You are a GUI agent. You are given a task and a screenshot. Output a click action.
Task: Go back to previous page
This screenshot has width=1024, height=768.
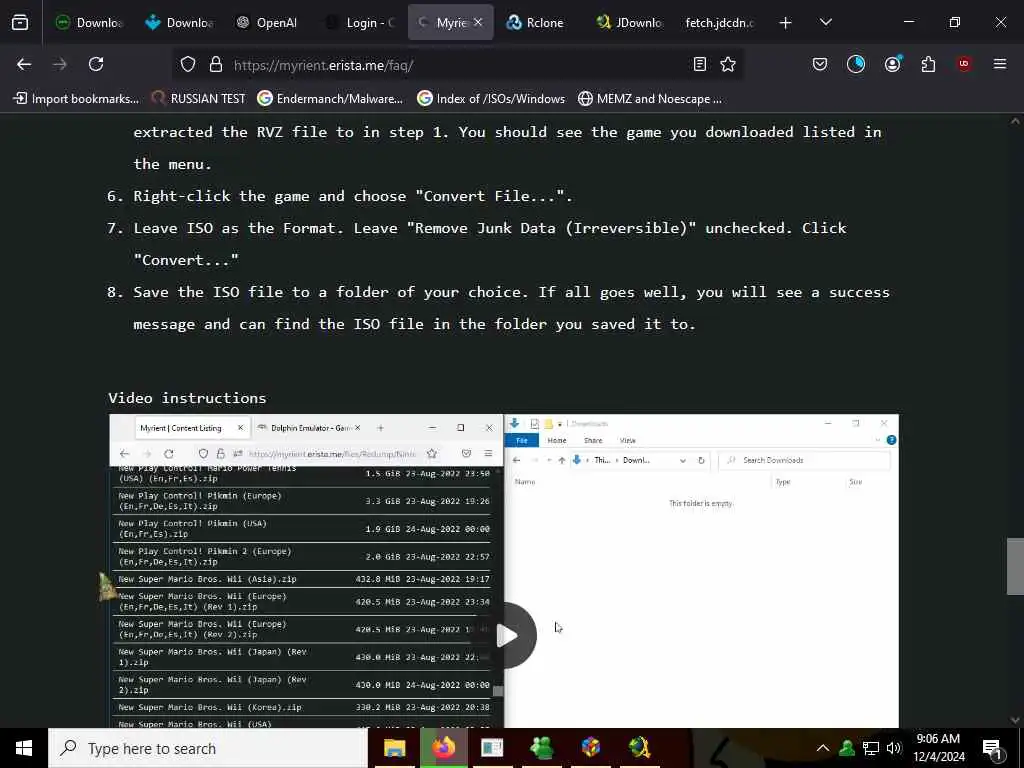(24, 64)
